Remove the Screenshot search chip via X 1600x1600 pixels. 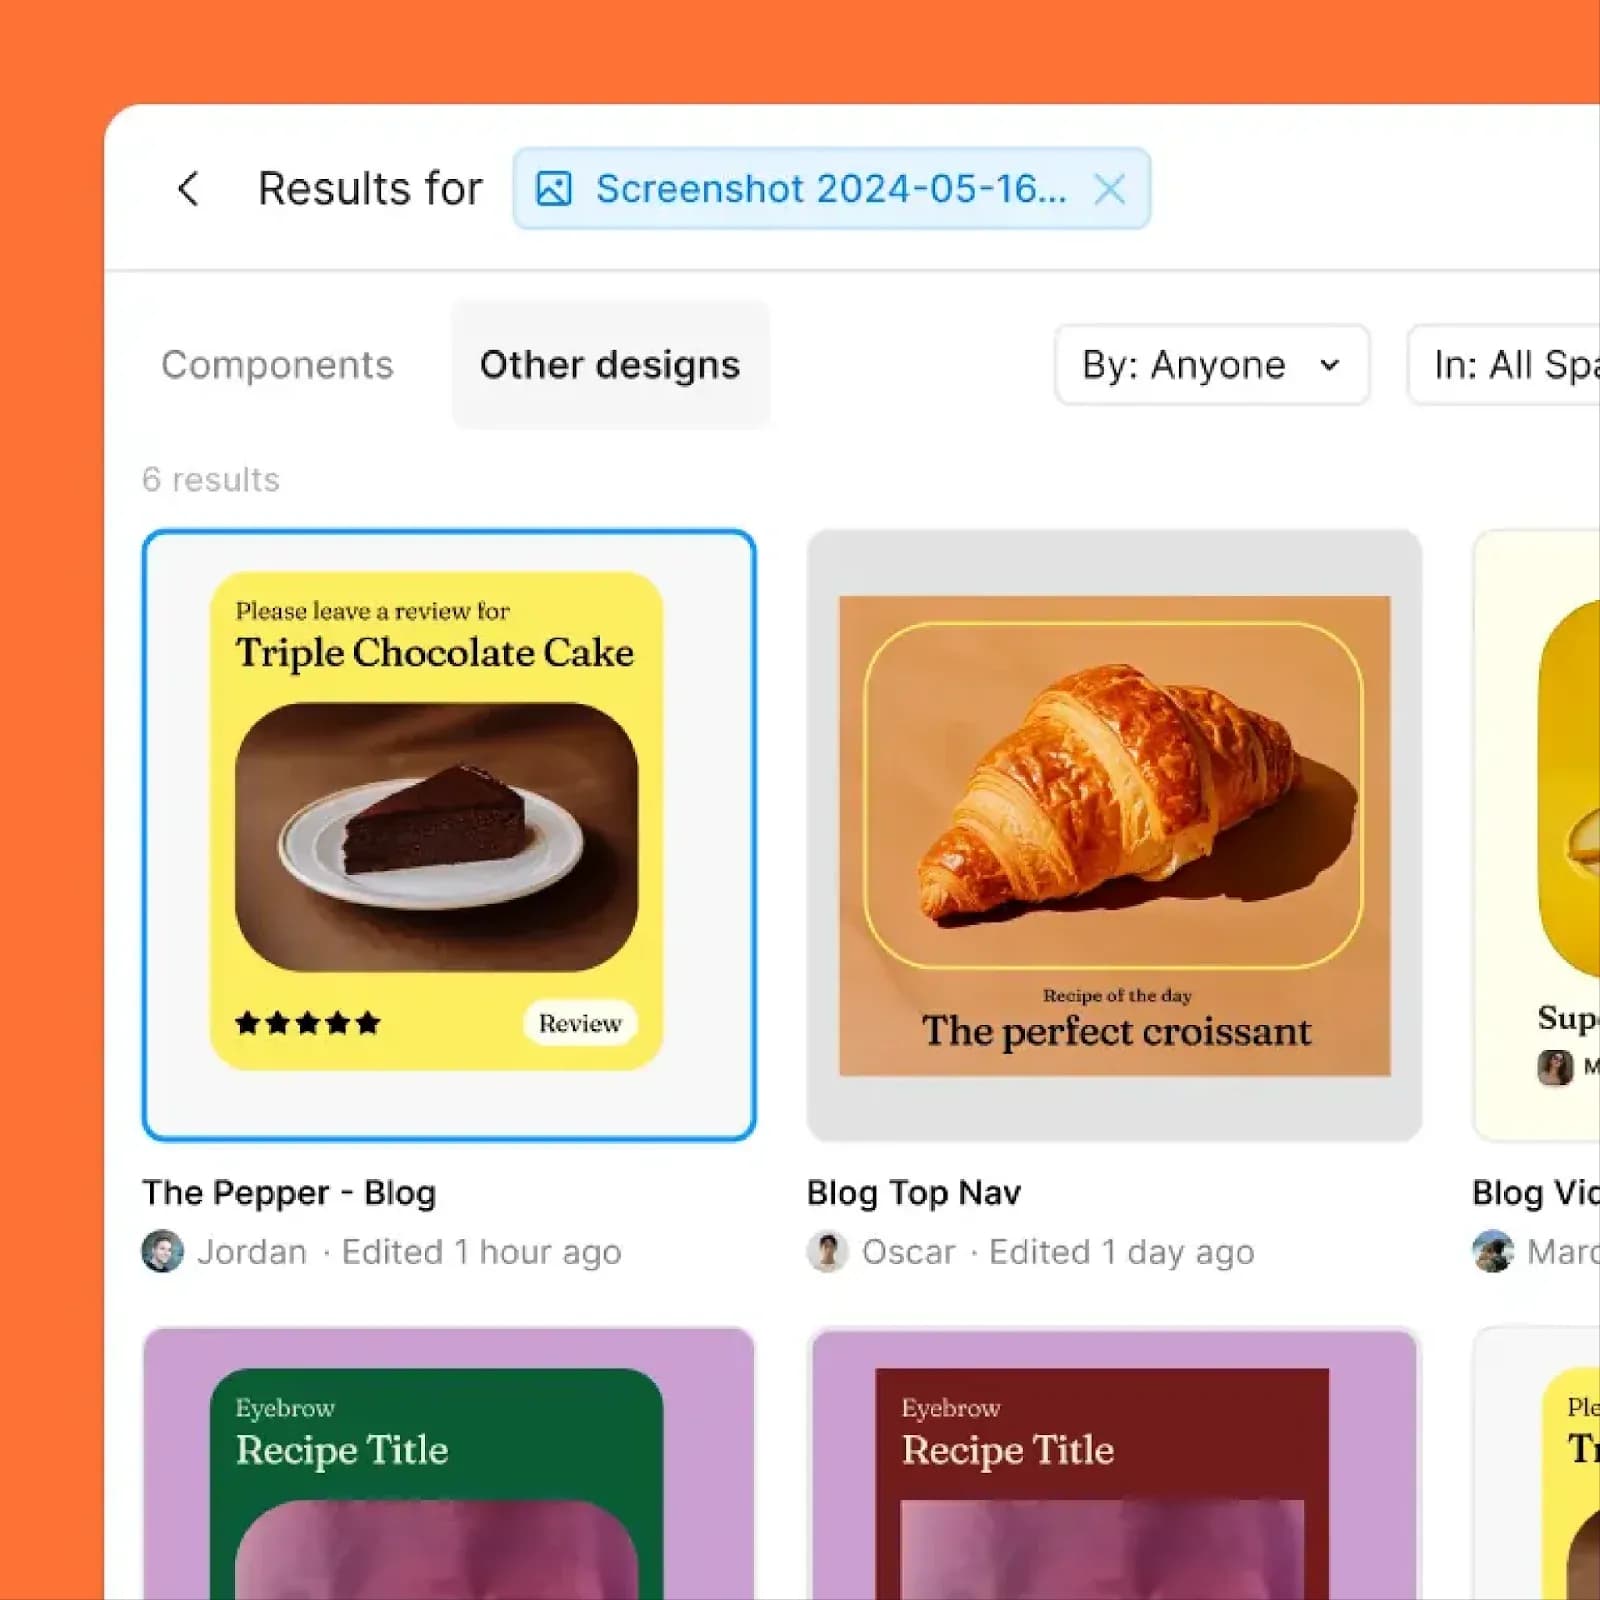point(1109,188)
